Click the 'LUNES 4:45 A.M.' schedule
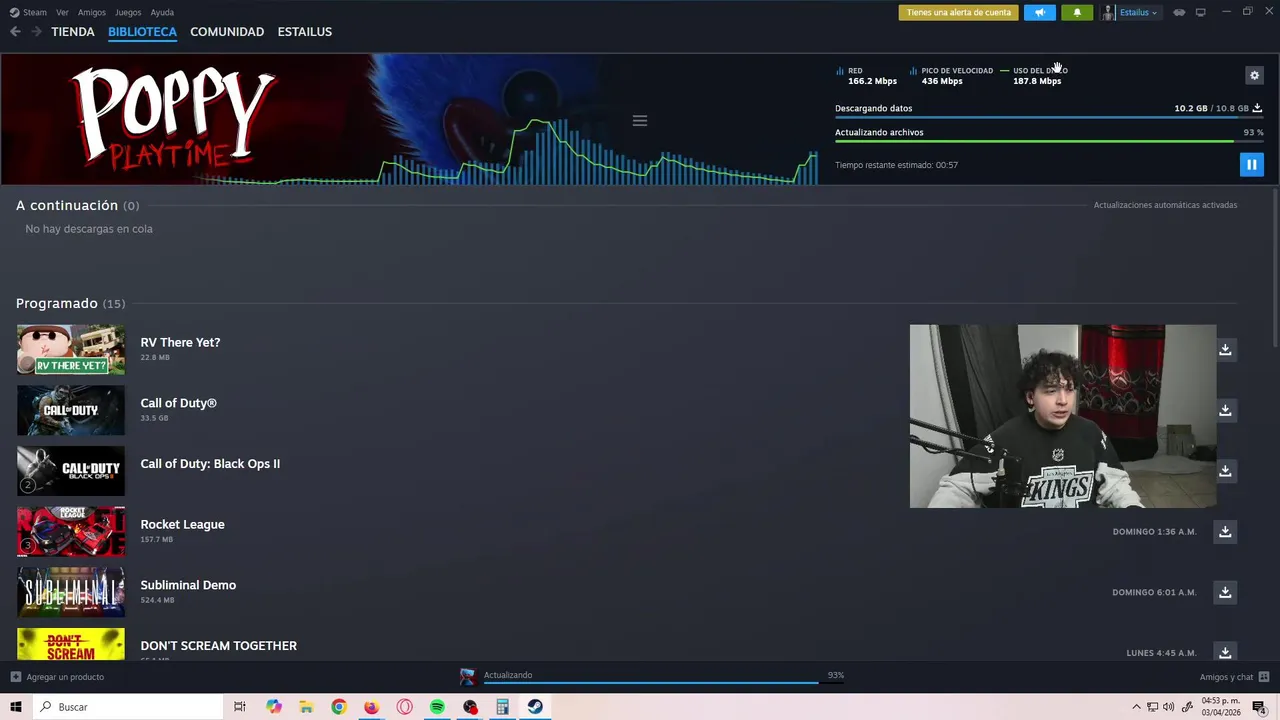Screen dimensions: 1280x720 coord(1161,653)
